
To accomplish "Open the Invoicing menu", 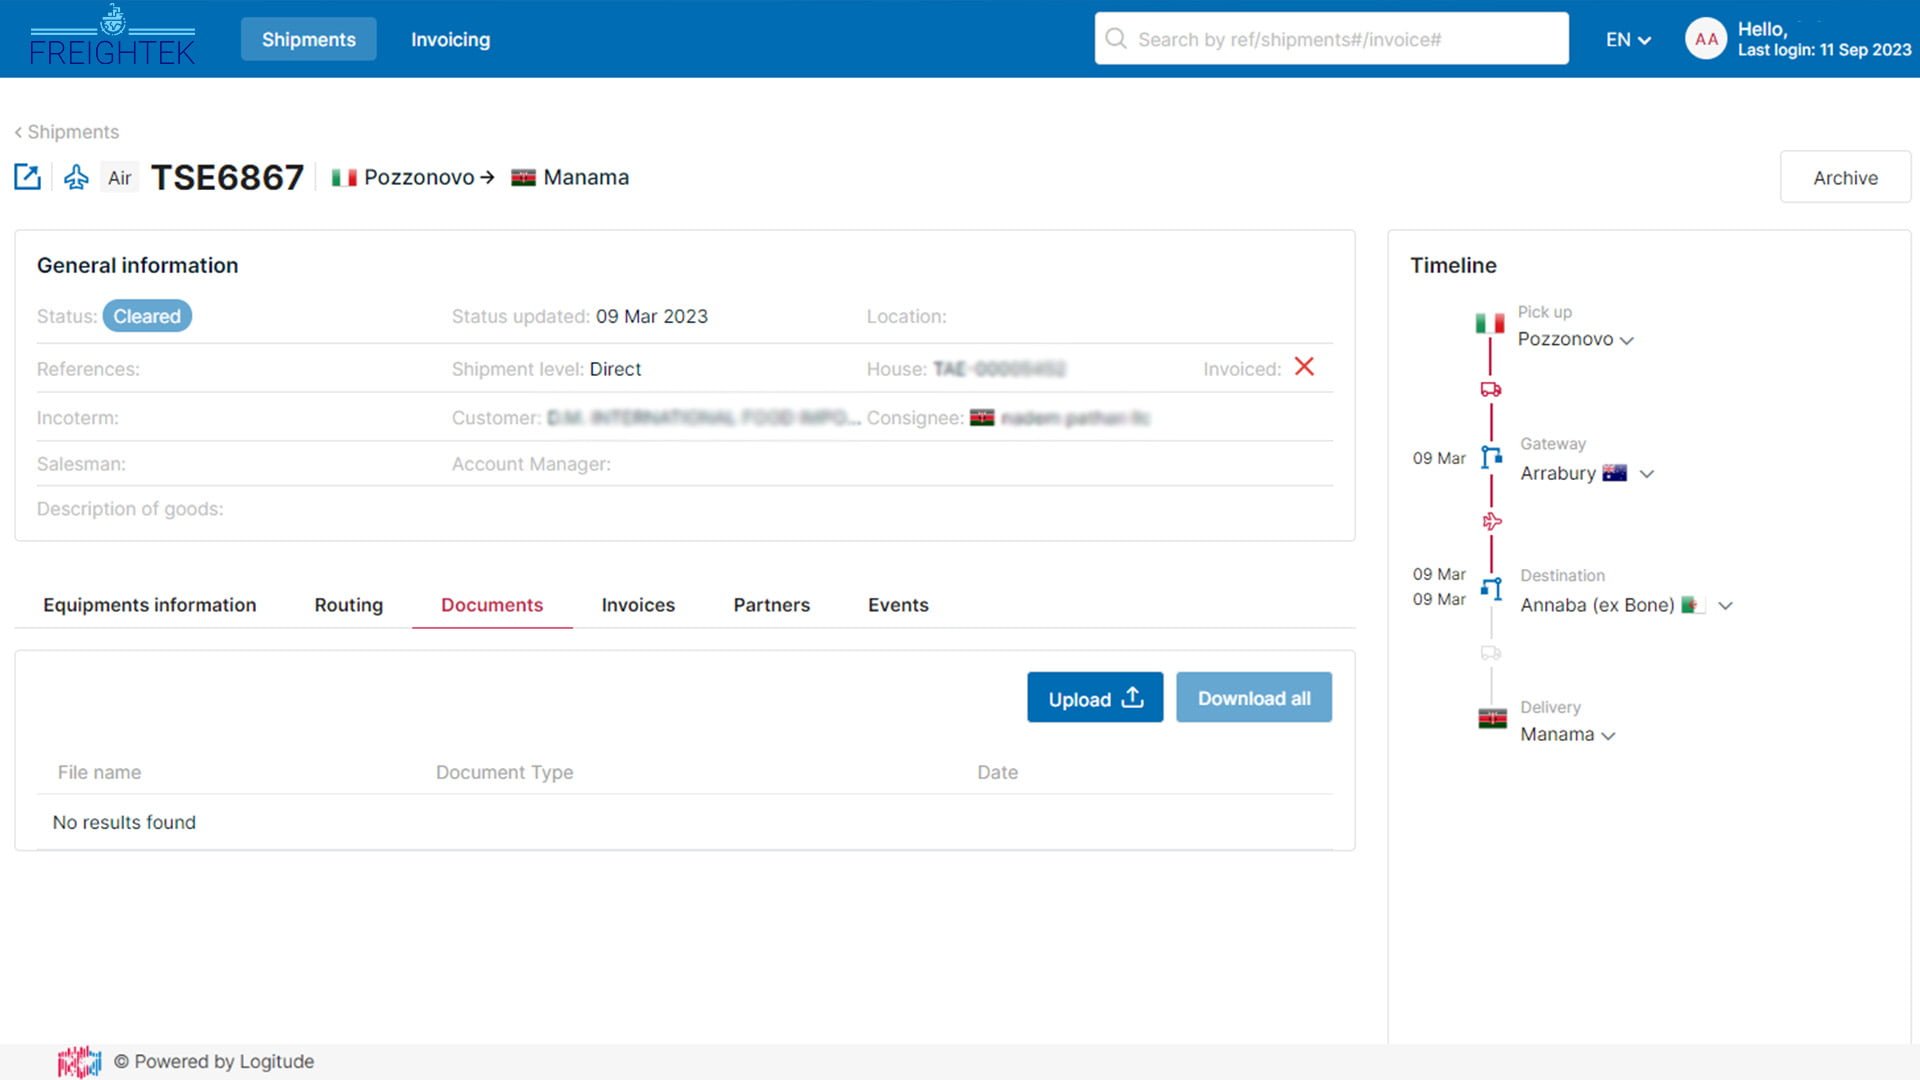I will (x=450, y=40).
